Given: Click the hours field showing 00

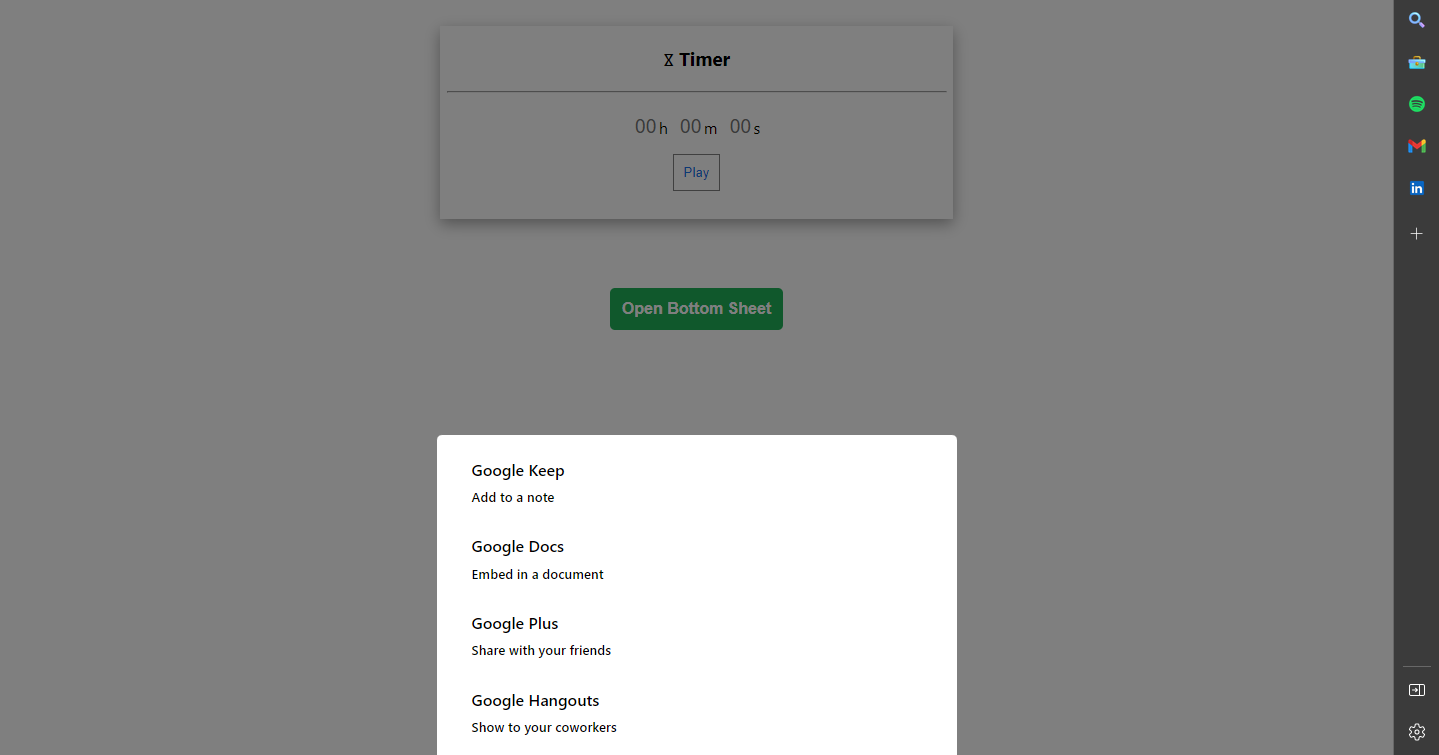Looking at the screenshot, I should point(645,125).
